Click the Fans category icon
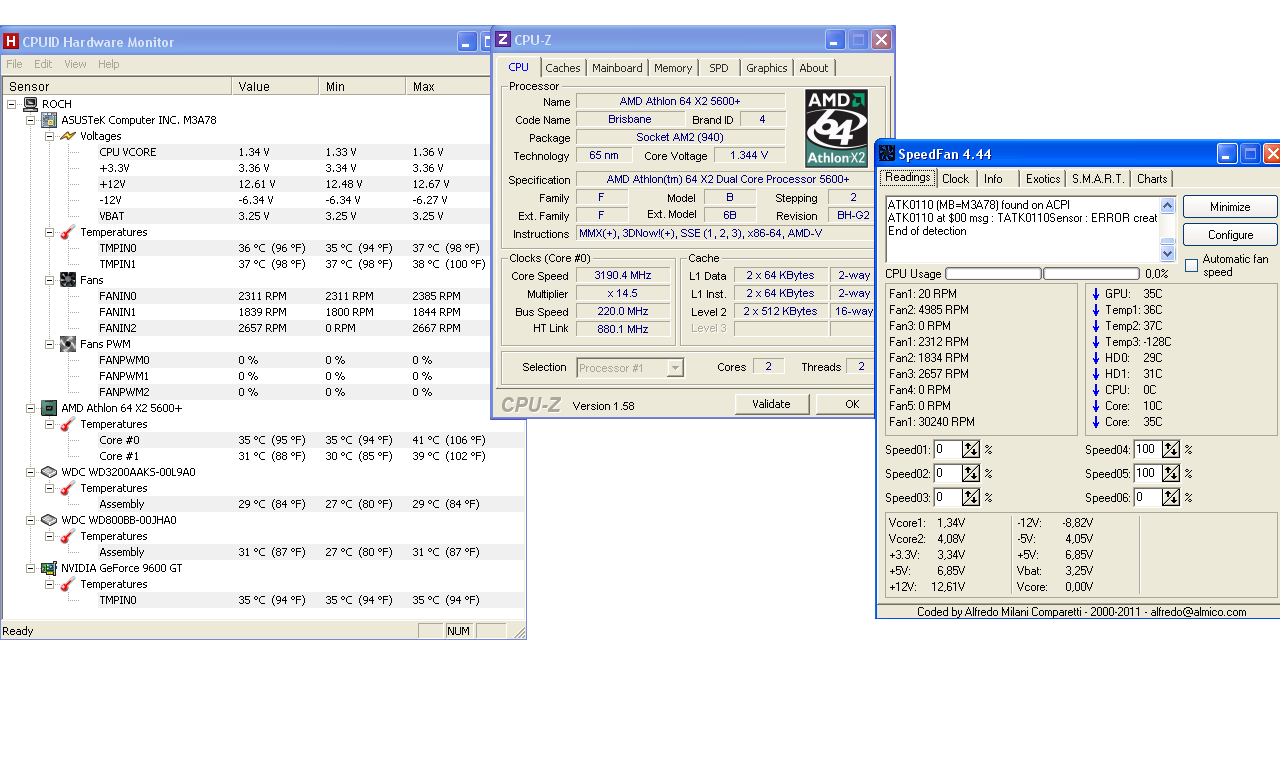The width and height of the screenshot is (1280, 768). coord(68,280)
